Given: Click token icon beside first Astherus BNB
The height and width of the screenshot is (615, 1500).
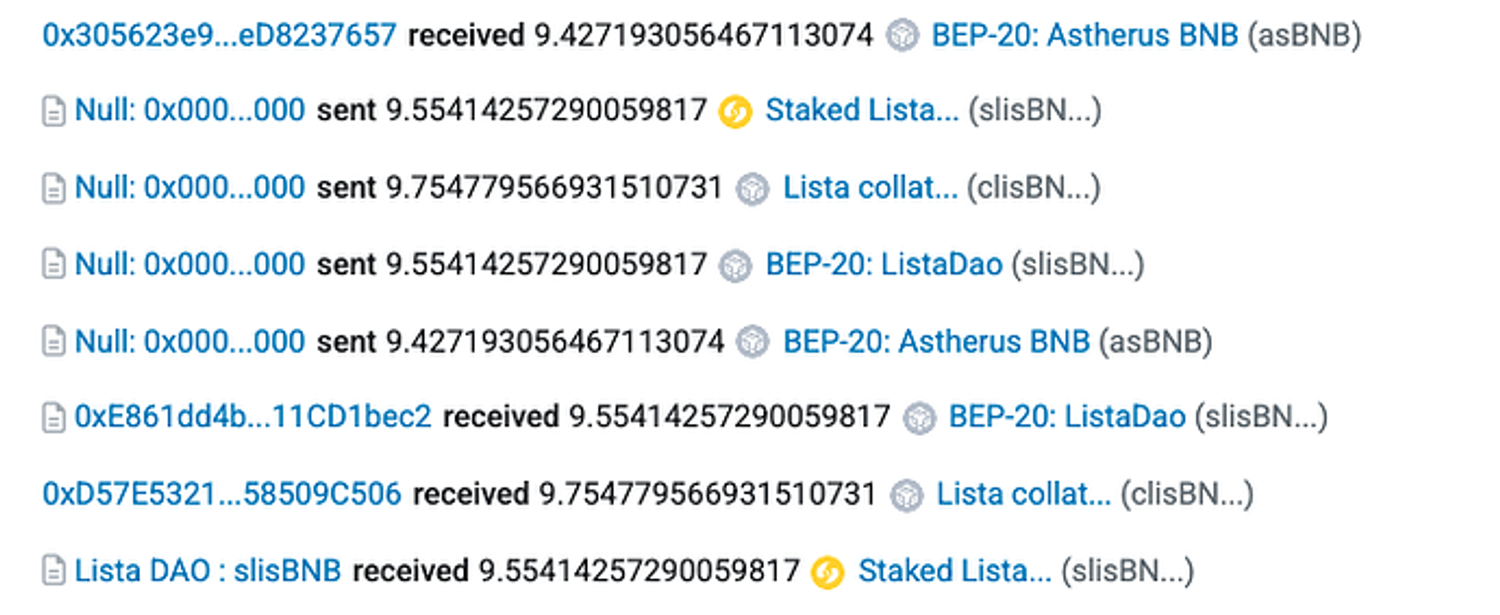Looking at the screenshot, I should [x=902, y=37].
